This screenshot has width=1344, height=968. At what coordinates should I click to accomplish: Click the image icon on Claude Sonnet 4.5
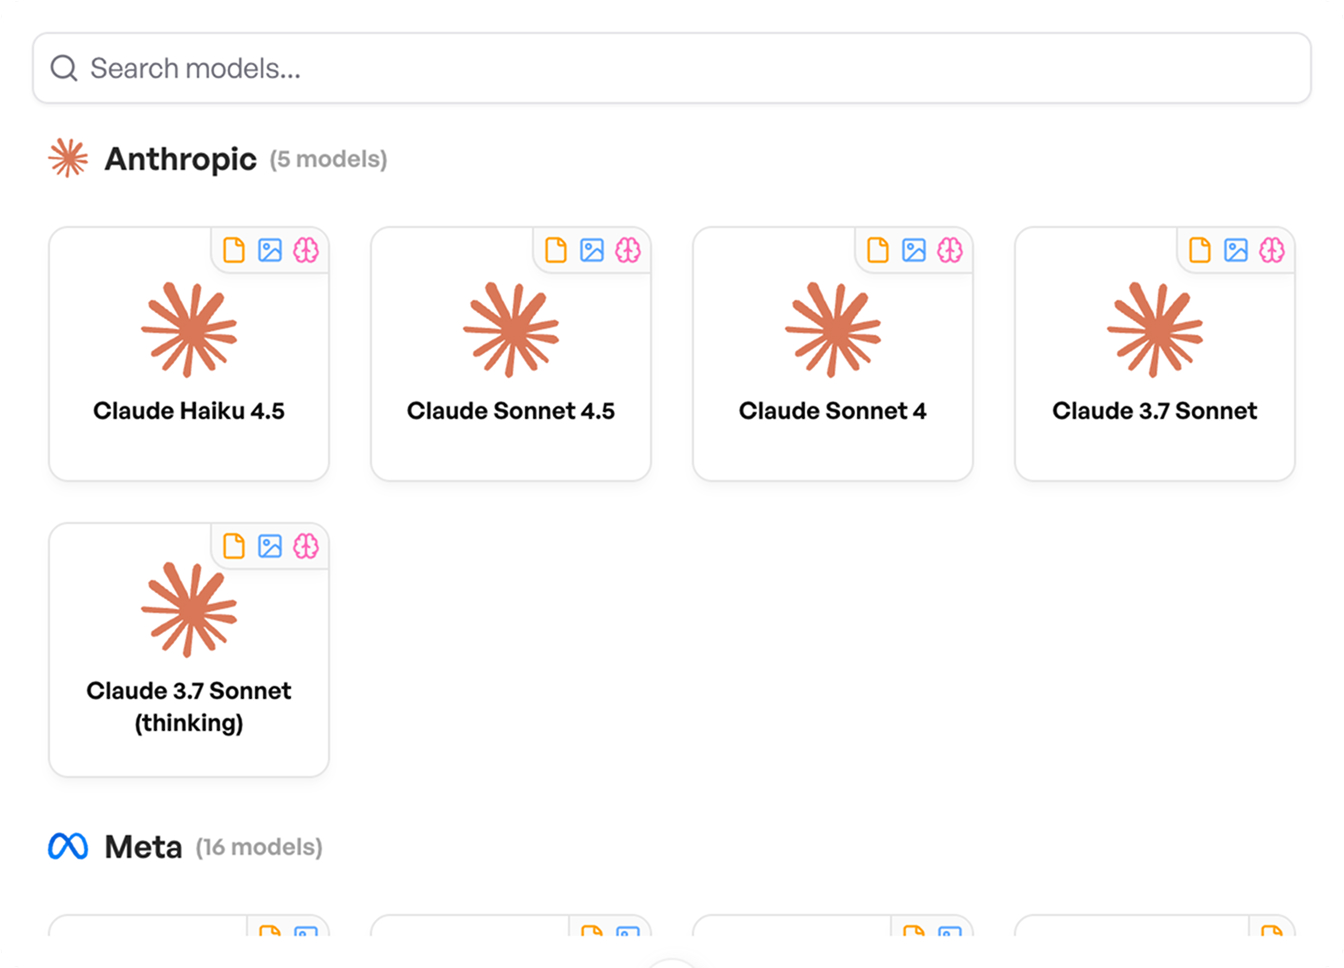(593, 250)
